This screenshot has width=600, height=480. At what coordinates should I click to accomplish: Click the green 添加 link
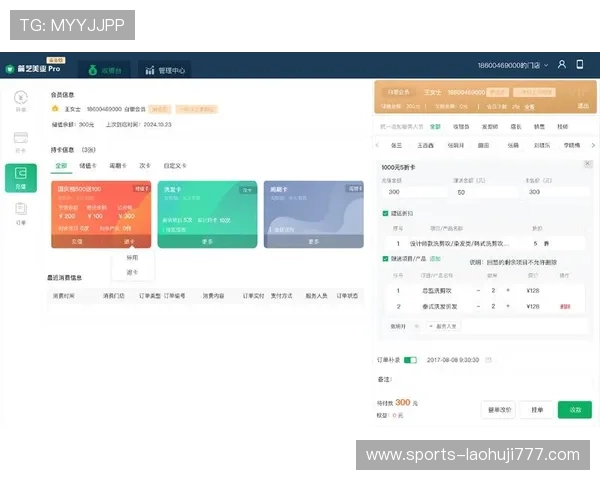(x=435, y=259)
